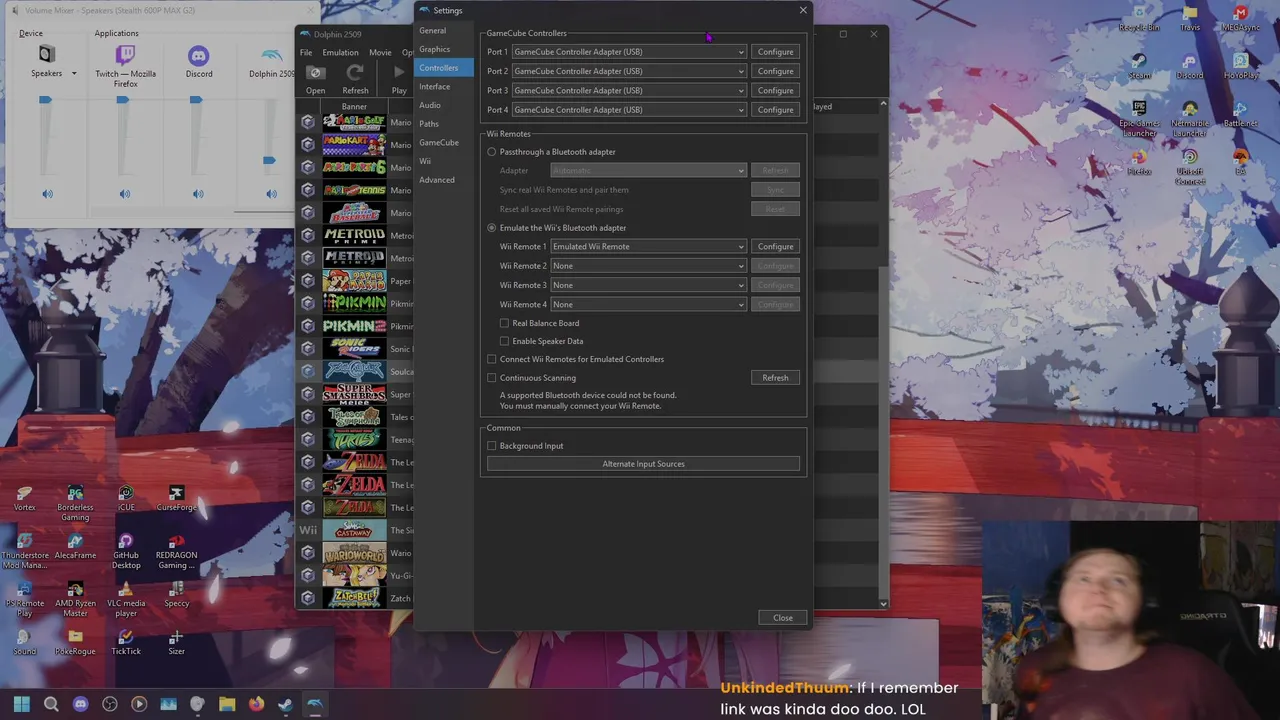
Task: Click the Speakers volume slider handle
Action: 45,100
